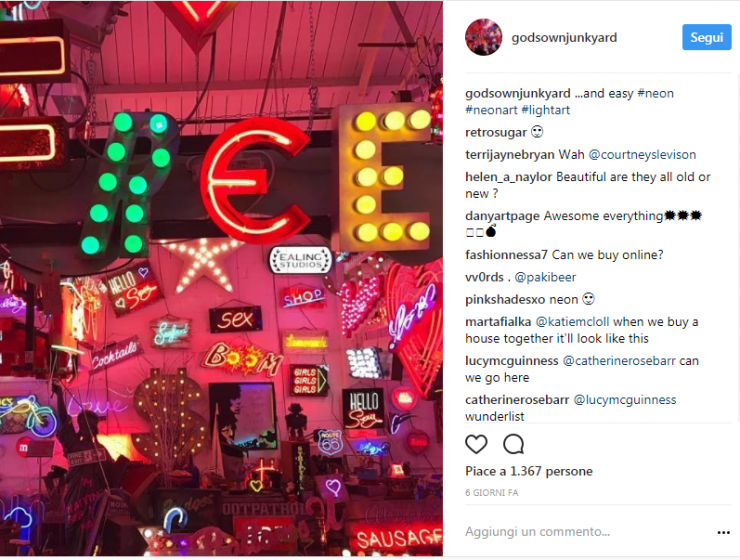Open the 6 GIORNI FA timestamp

click(491, 493)
